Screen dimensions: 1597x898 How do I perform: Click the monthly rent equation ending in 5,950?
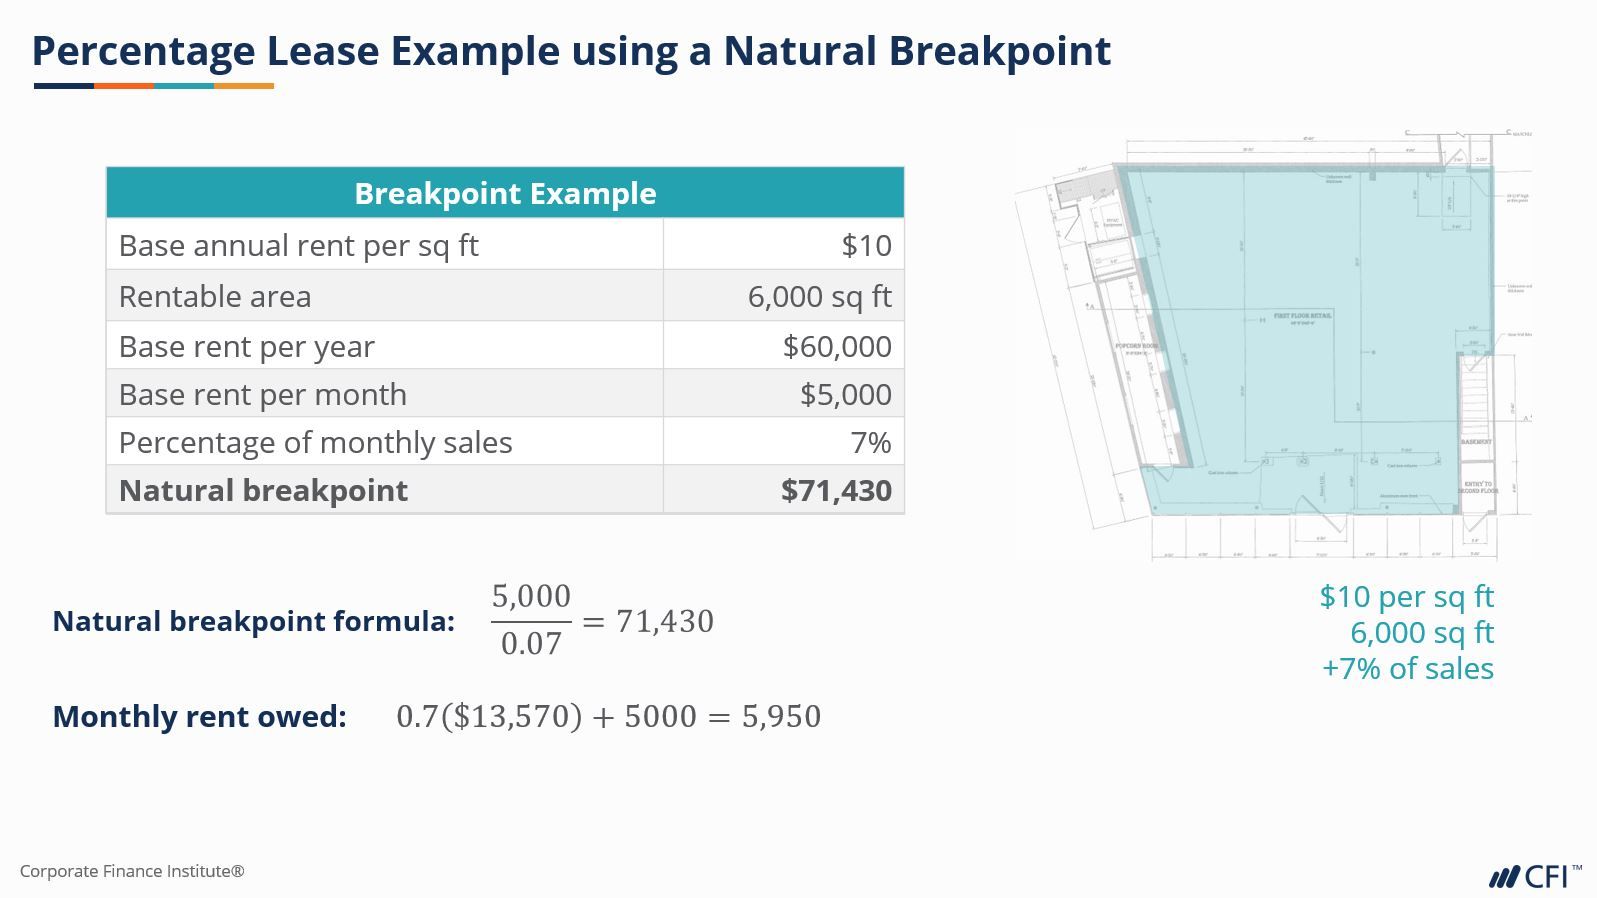(x=608, y=716)
